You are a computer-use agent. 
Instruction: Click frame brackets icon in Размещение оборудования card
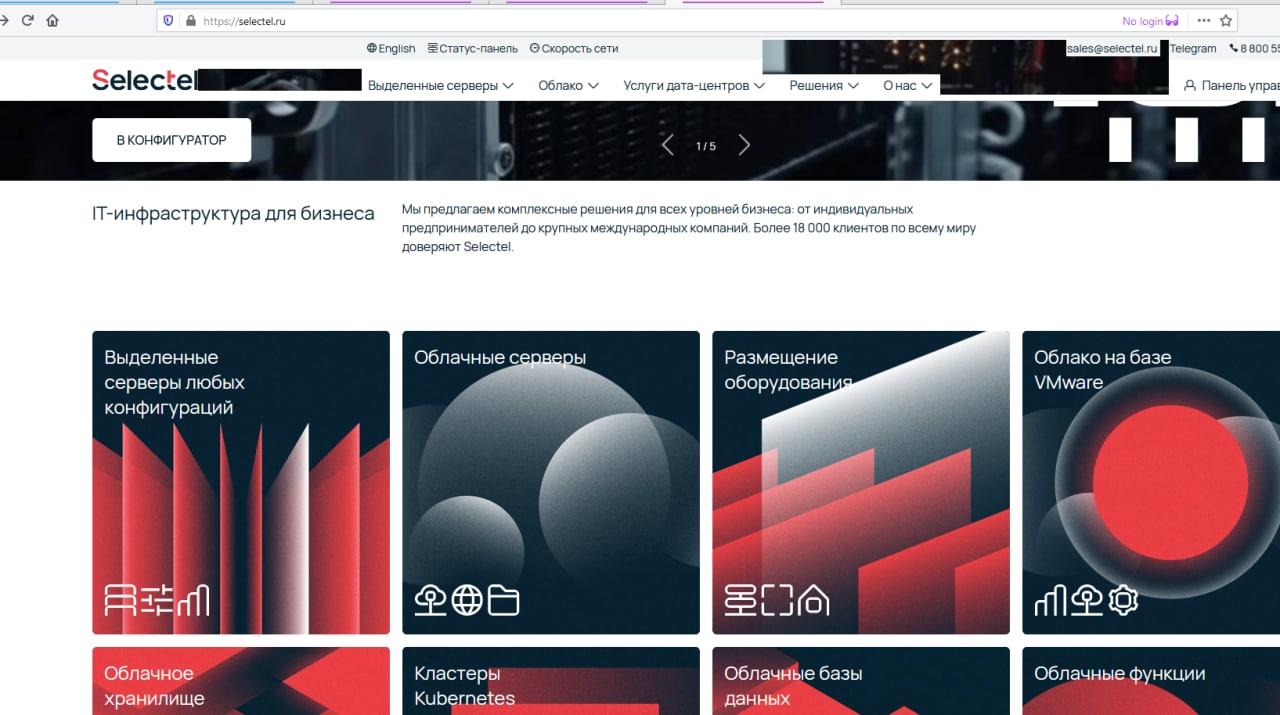pos(777,600)
